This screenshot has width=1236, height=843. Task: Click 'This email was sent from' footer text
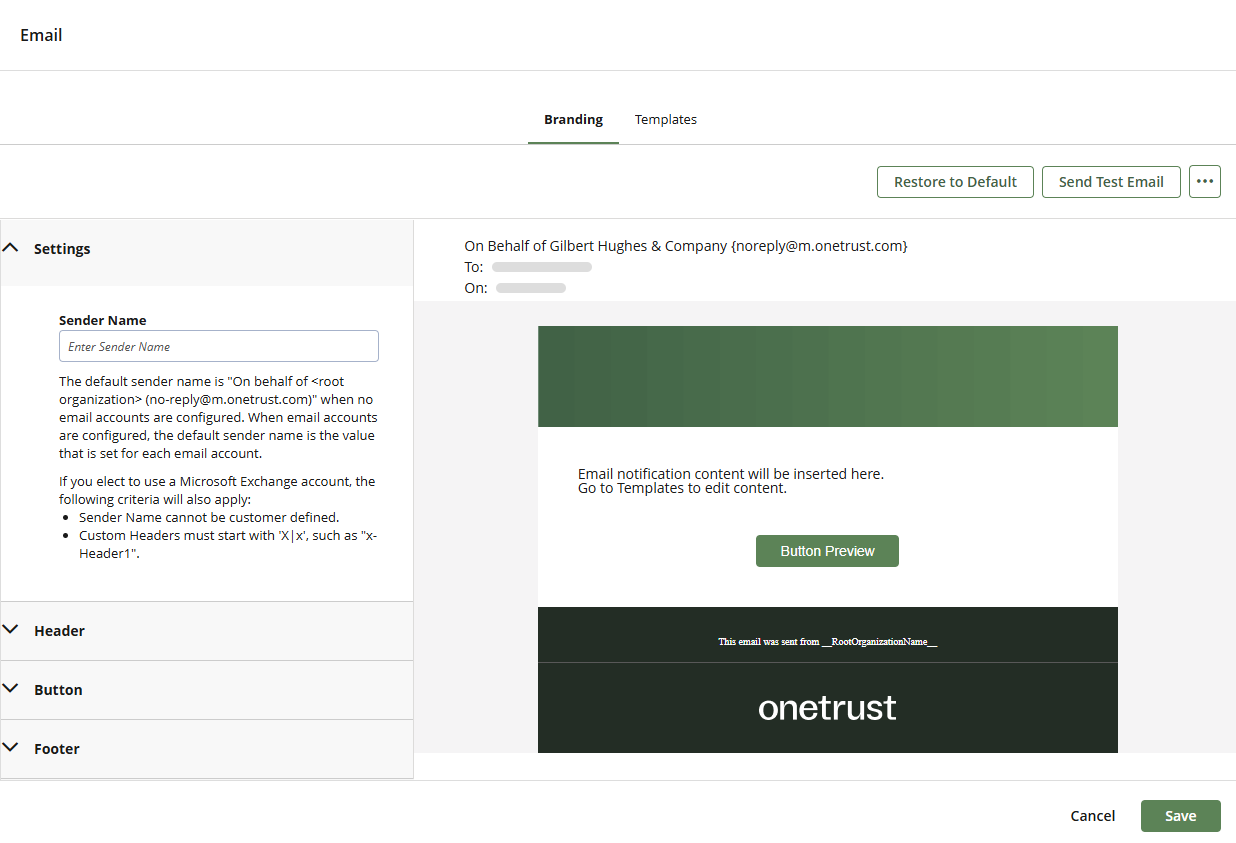point(828,642)
